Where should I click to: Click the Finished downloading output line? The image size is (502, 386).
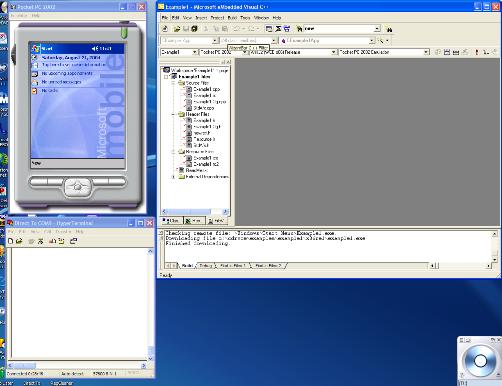197,243
